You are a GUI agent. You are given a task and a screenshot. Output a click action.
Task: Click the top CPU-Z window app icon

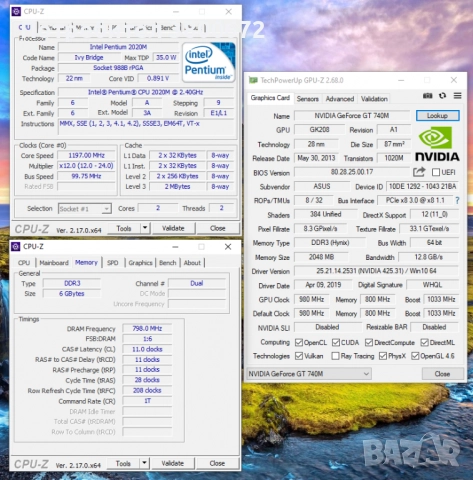pyautogui.click(x=16, y=12)
